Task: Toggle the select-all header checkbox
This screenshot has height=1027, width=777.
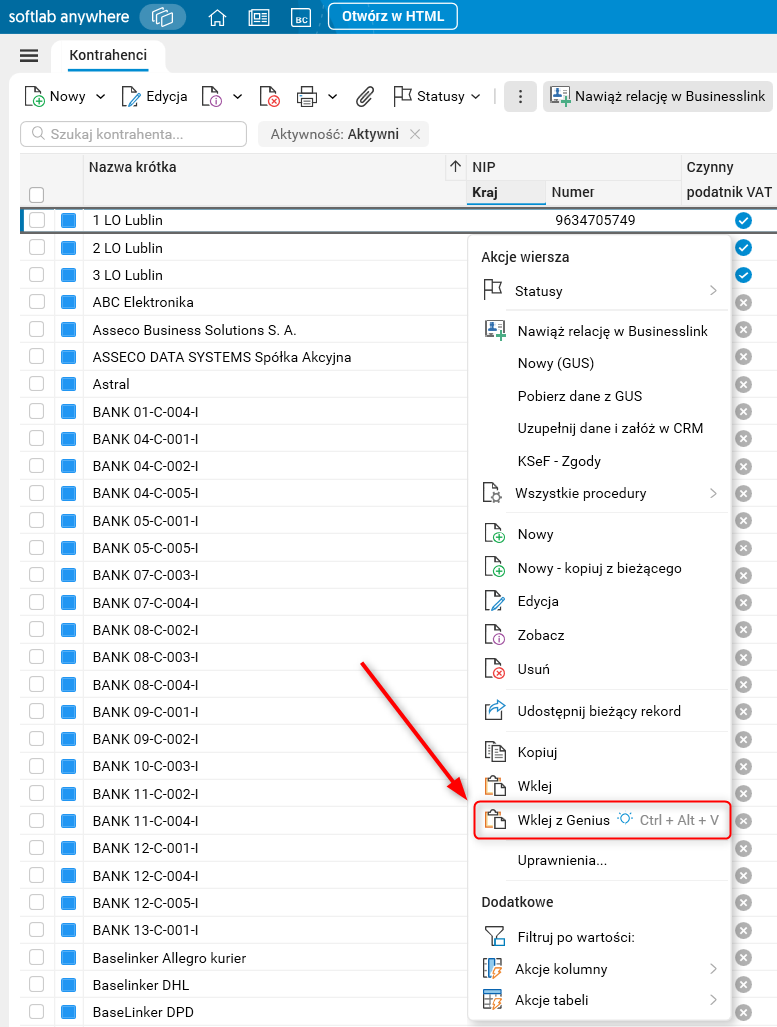Action: point(37,195)
